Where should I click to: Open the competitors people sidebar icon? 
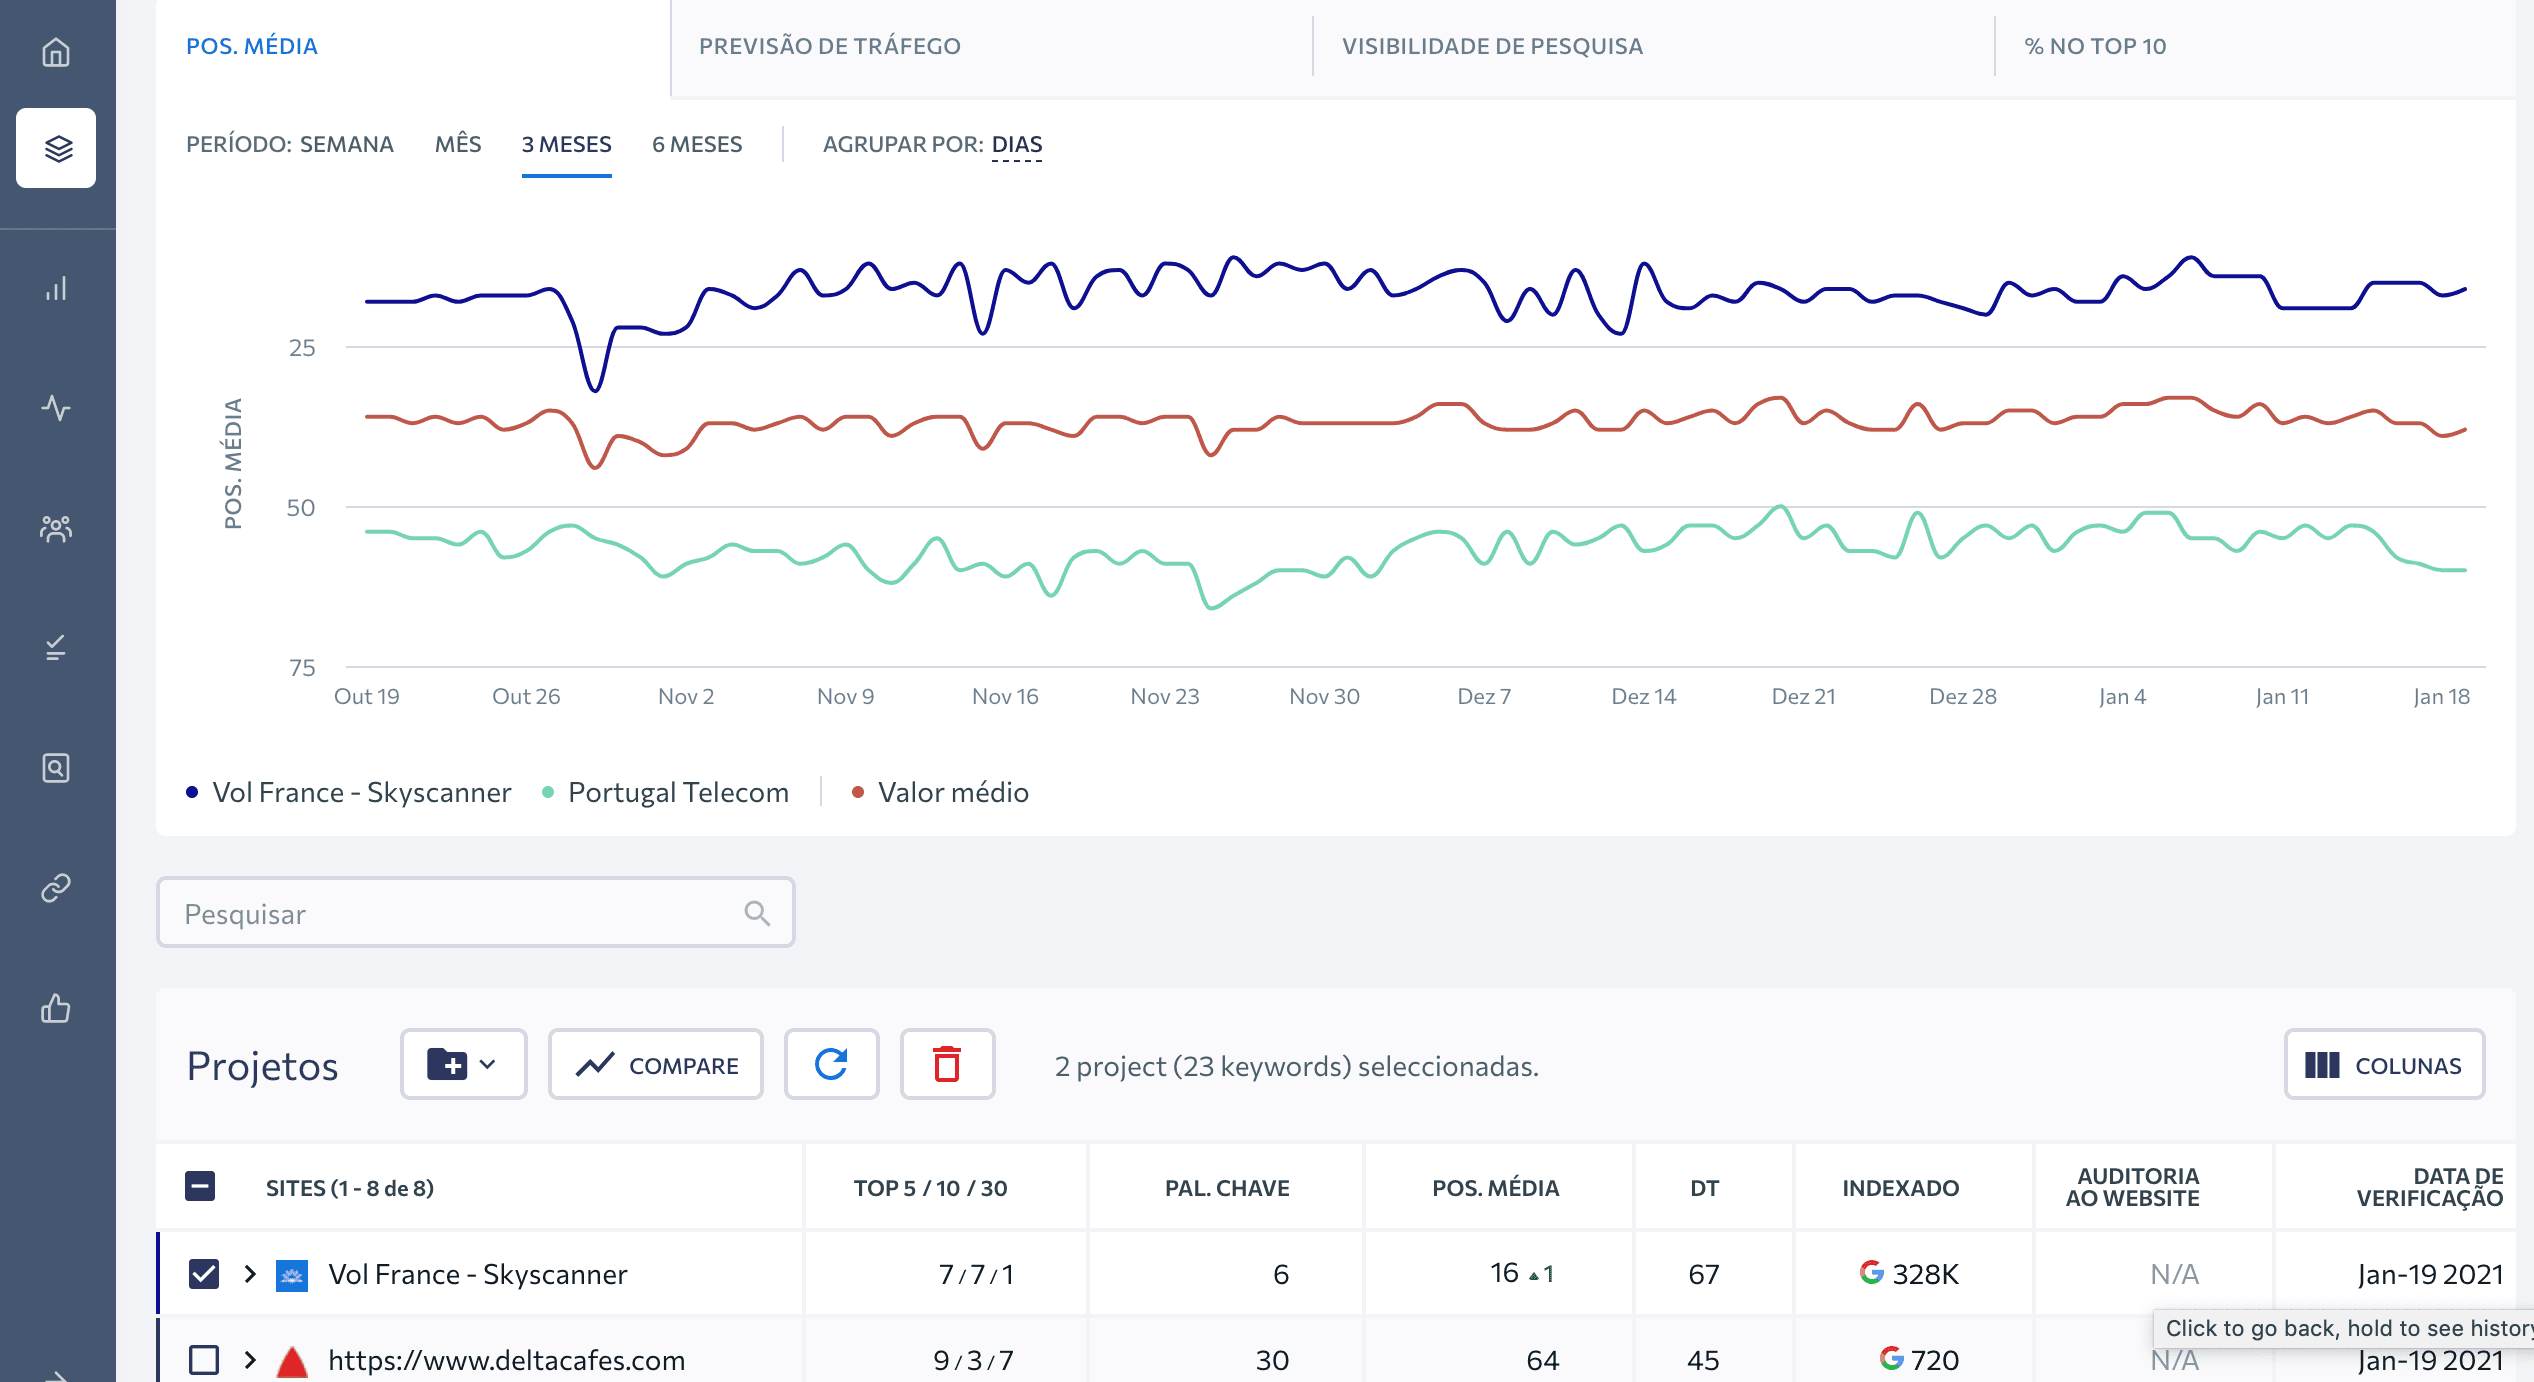click(56, 528)
